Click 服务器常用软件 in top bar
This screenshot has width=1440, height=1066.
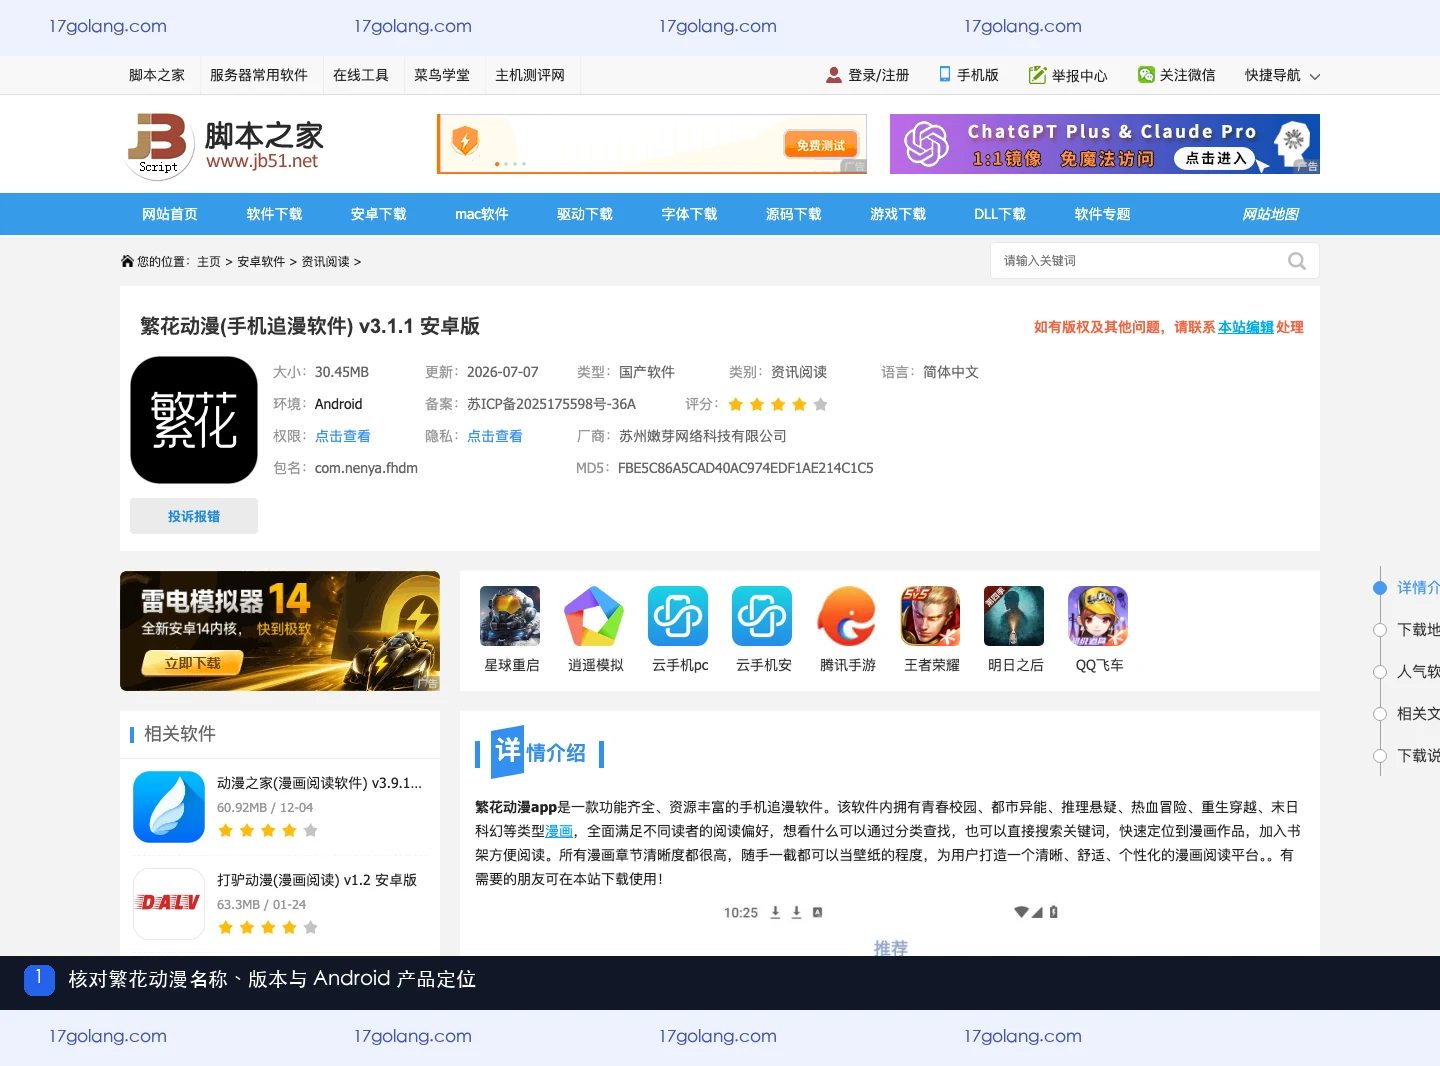point(259,75)
